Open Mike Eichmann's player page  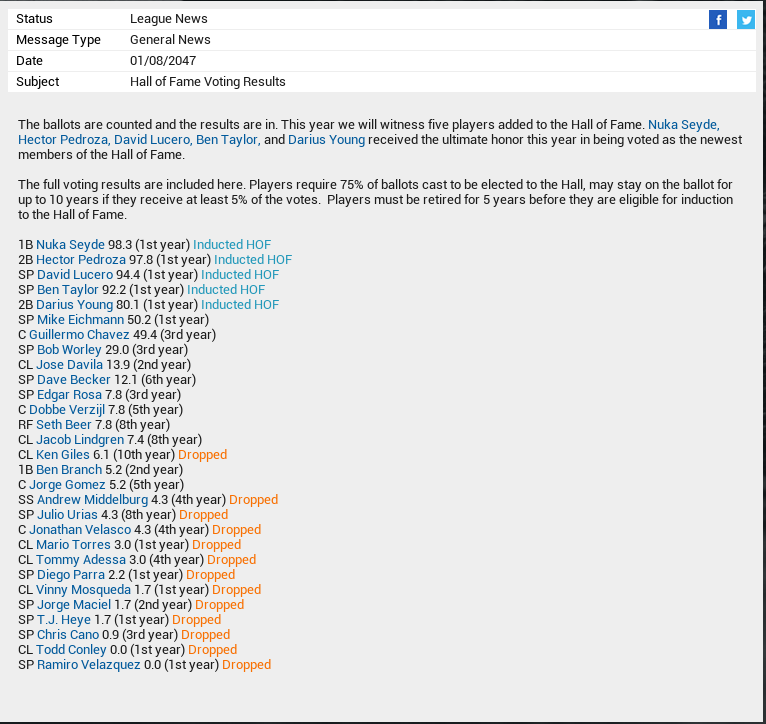point(80,320)
